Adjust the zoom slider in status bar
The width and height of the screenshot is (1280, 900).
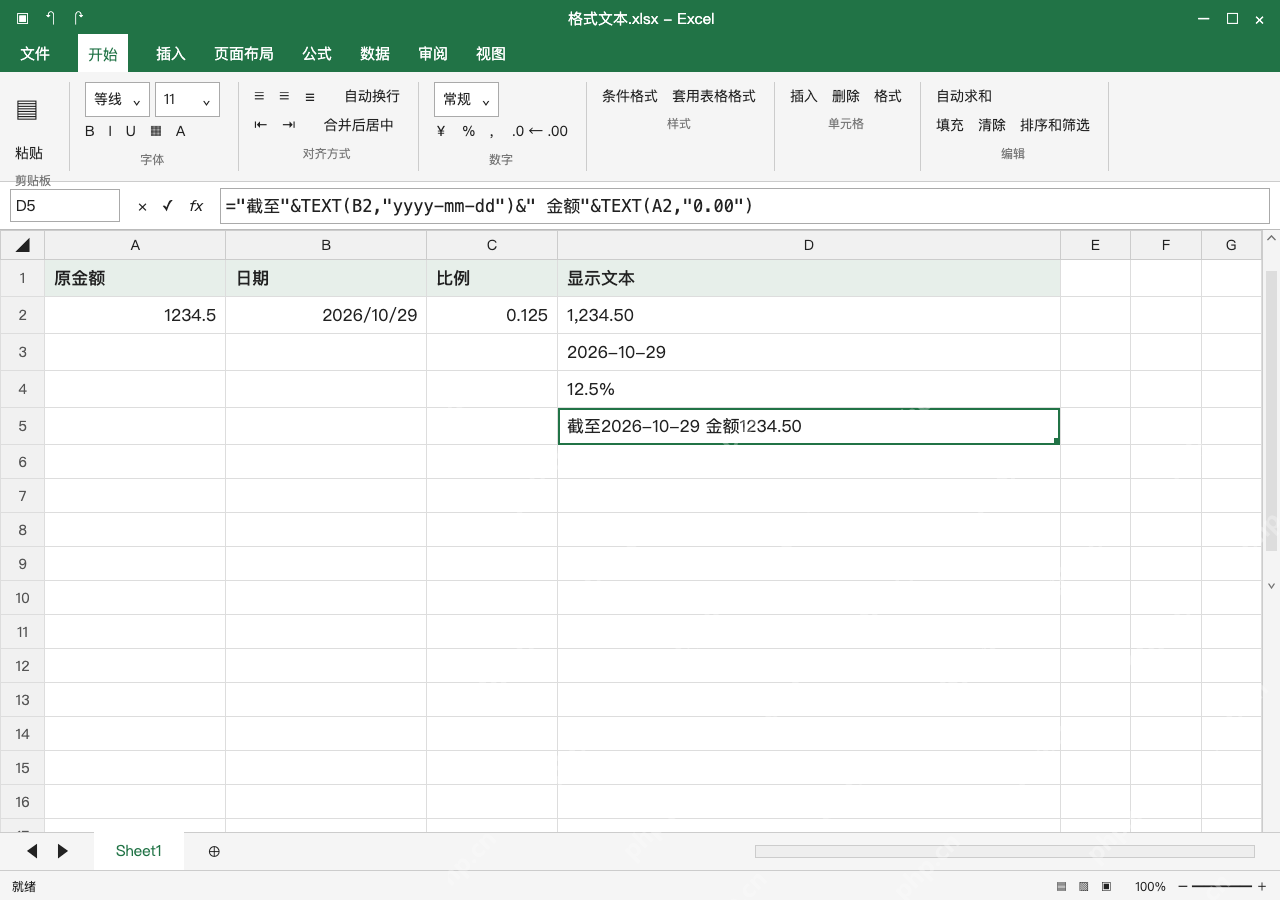pyautogui.click(x=1222, y=886)
